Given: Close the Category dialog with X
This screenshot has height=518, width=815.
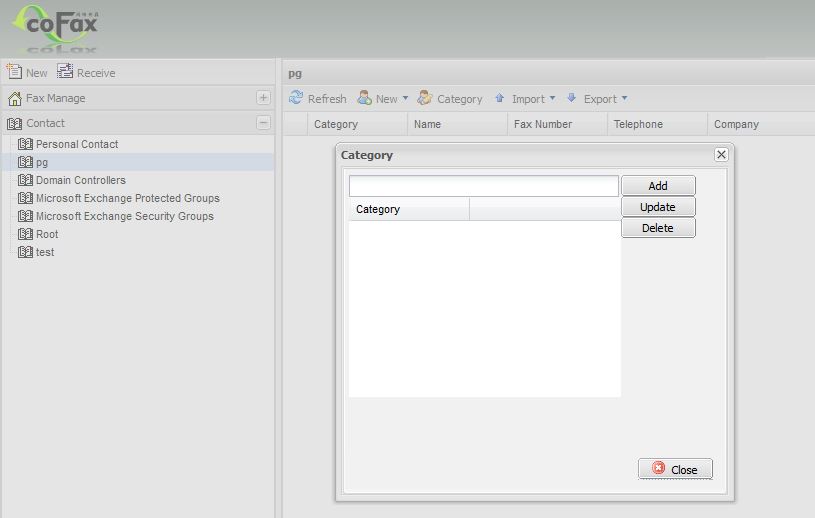Looking at the screenshot, I should tap(721, 154).
